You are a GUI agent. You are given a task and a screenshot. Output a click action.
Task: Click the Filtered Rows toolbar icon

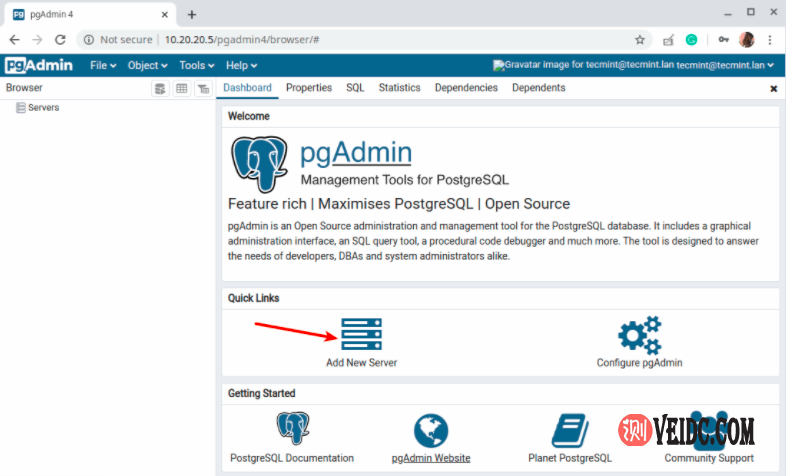click(x=203, y=89)
